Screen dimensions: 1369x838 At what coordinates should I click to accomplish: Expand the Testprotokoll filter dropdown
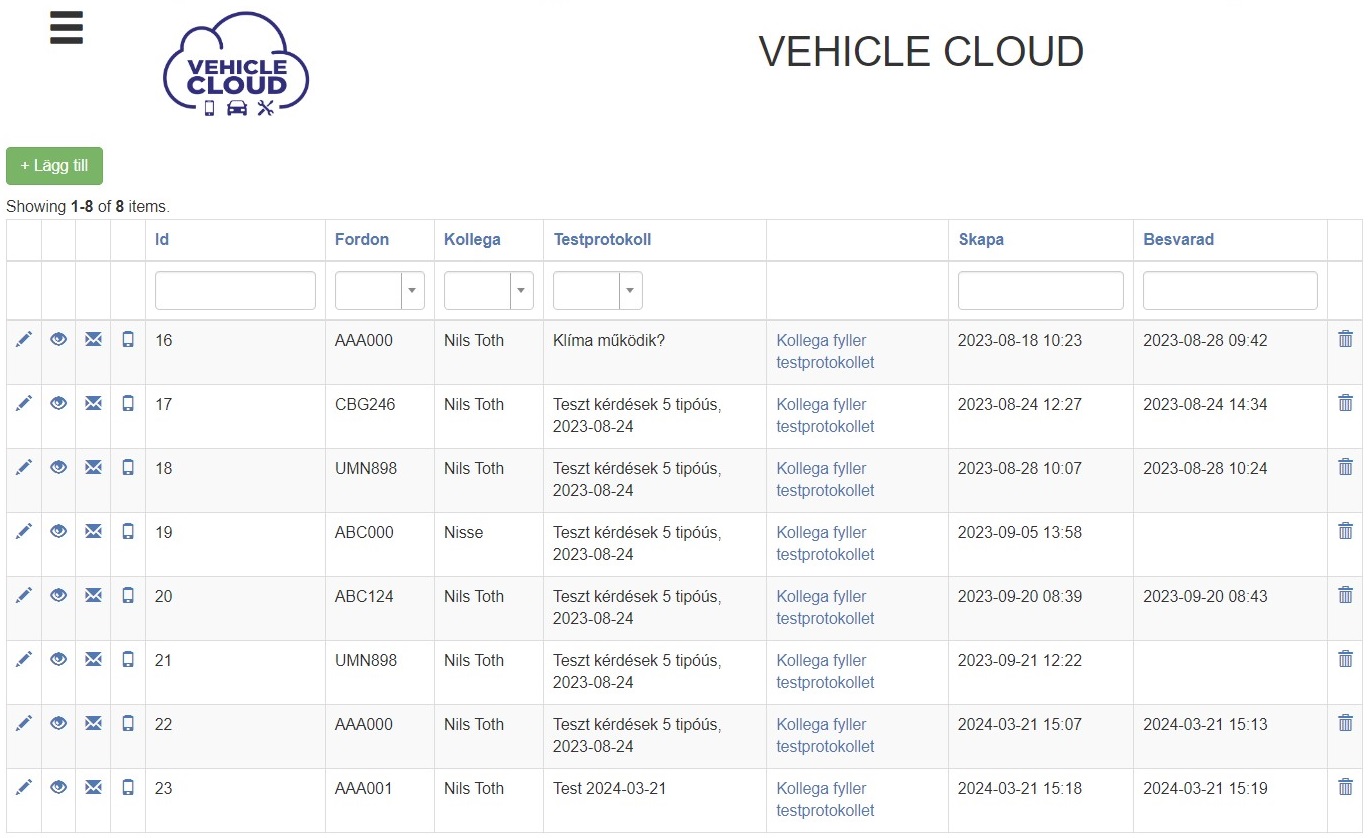tap(598, 291)
